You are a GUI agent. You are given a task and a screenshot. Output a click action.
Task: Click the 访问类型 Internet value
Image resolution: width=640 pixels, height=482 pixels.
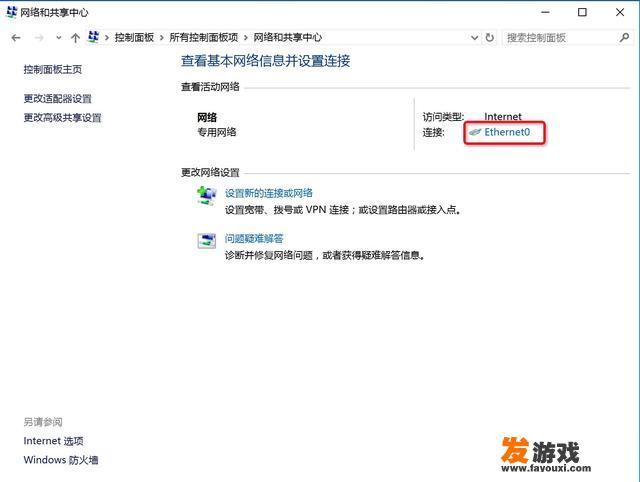pyautogui.click(x=503, y=117)
